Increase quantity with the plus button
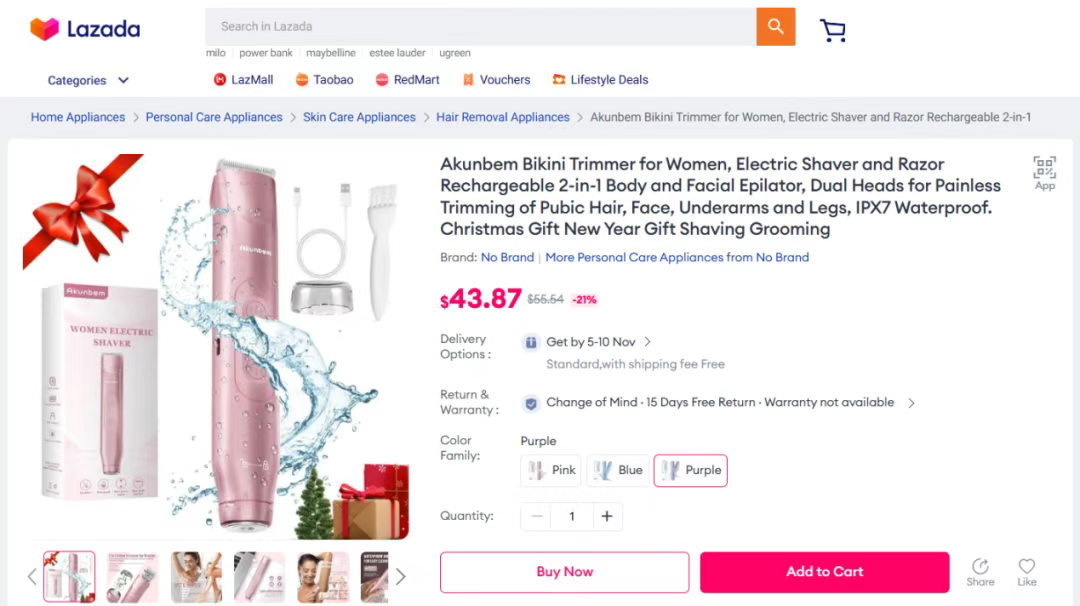This screenshot has width=1080, height=606. (x=607, y=516)
